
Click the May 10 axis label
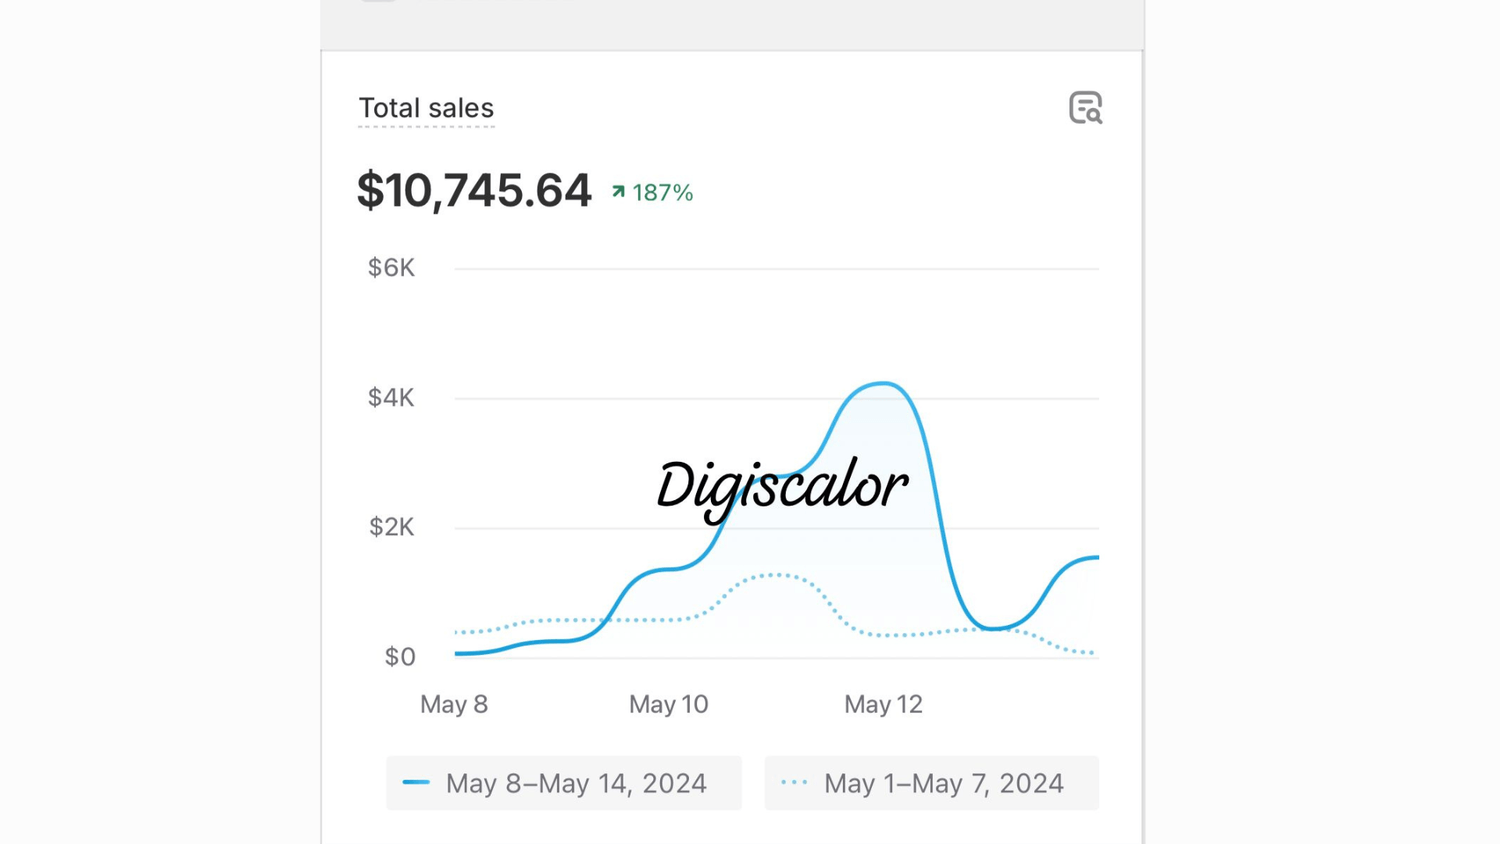coord(668,704)
